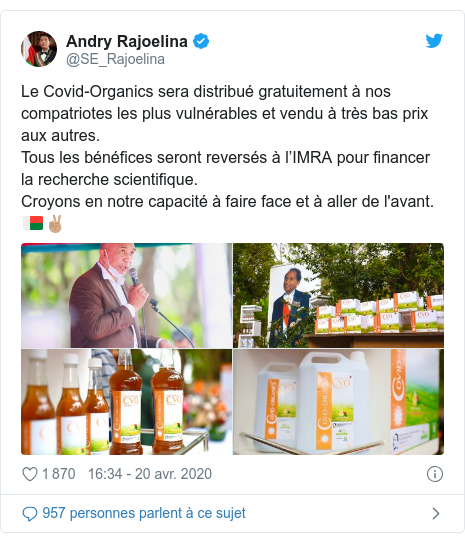This screenshot has width=465, height=543.
Task: Open photo of amber CVO bottles
Action: point(126,402)
